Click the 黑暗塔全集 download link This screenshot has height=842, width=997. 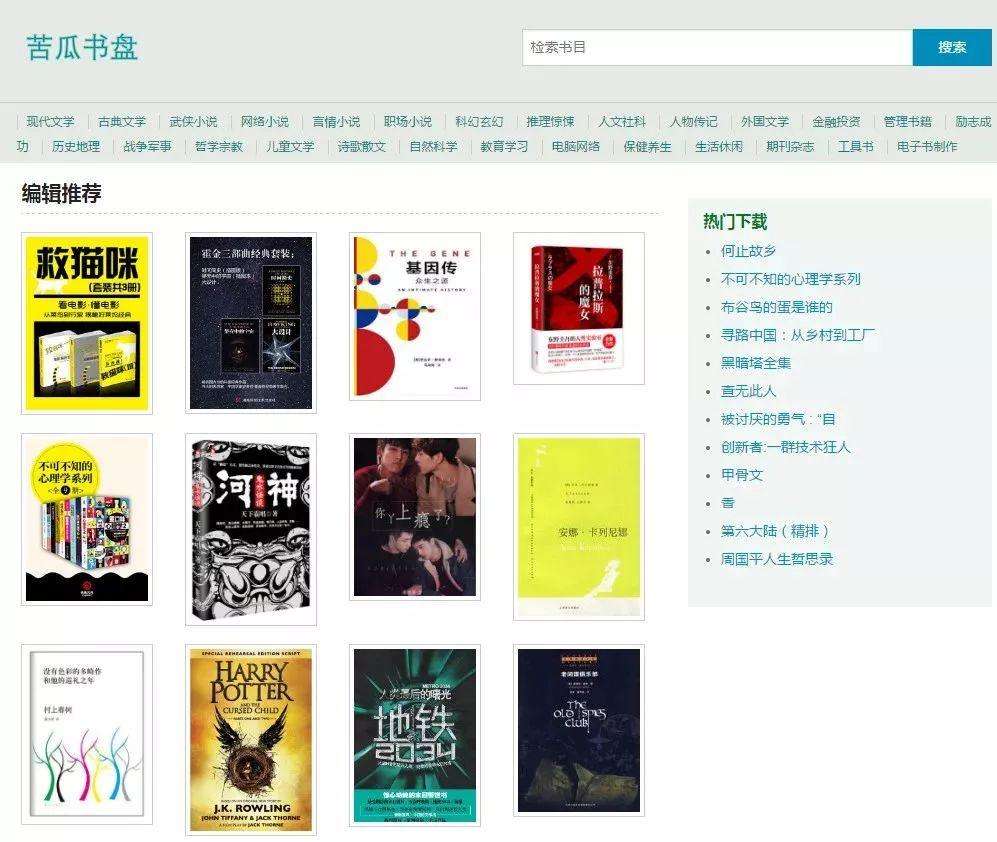(x=755, y=363)
